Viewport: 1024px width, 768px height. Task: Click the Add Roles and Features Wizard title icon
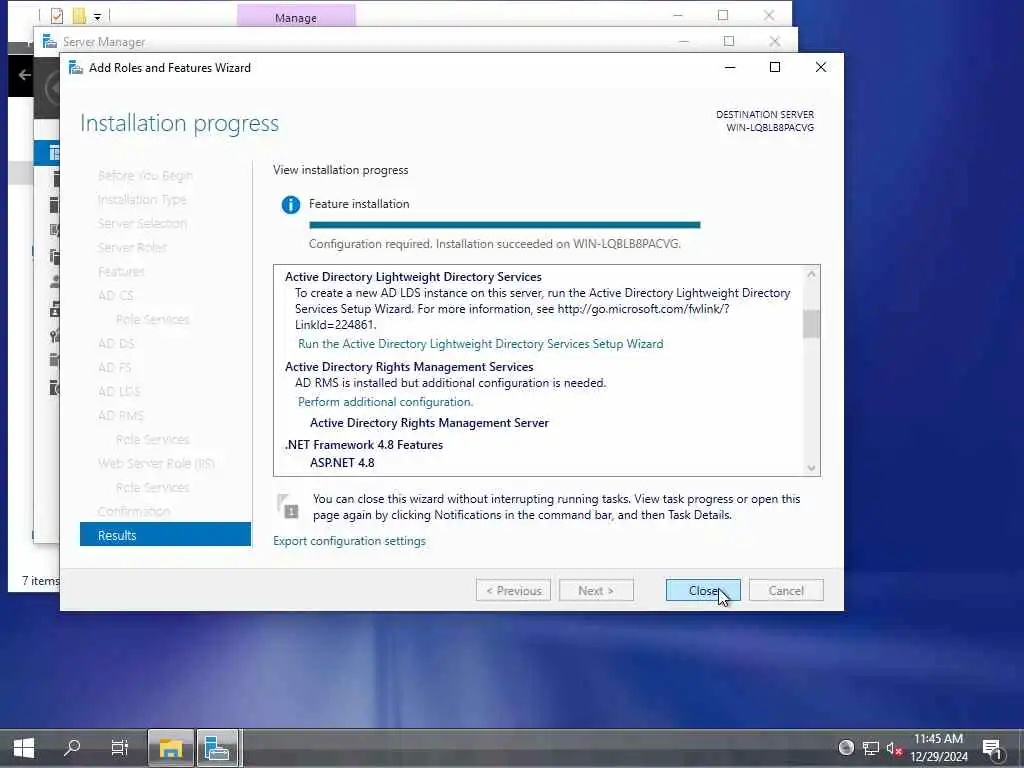[x=76, y=67]
